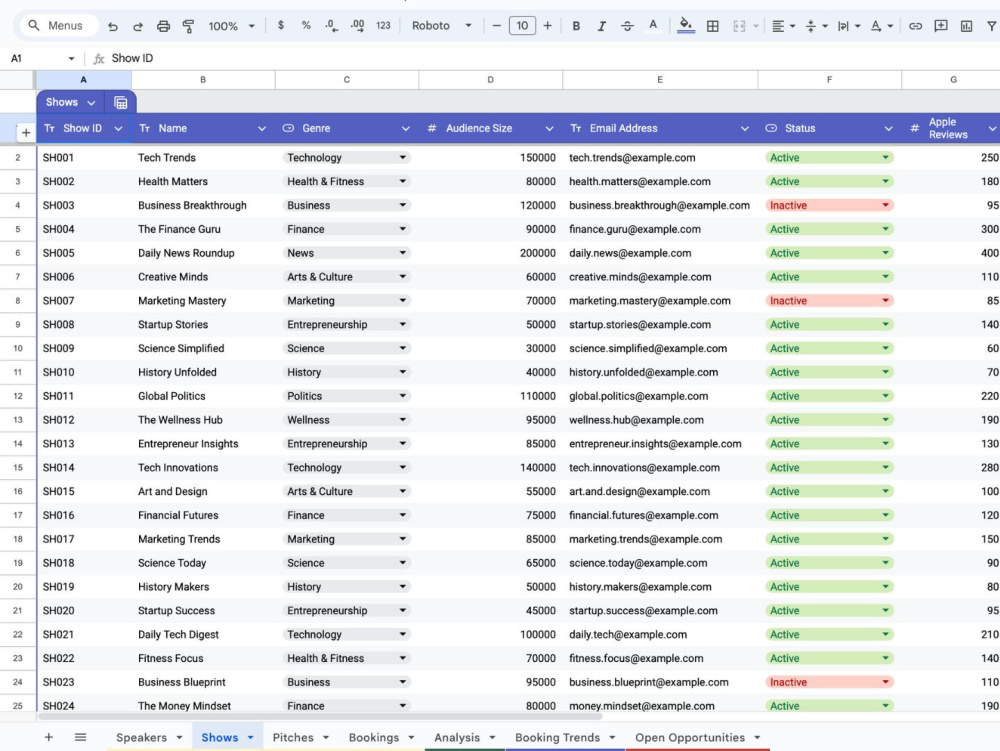Insert chart using chart icon
1000x751 pixels.
pyautogui.click(x=966, y=26)
